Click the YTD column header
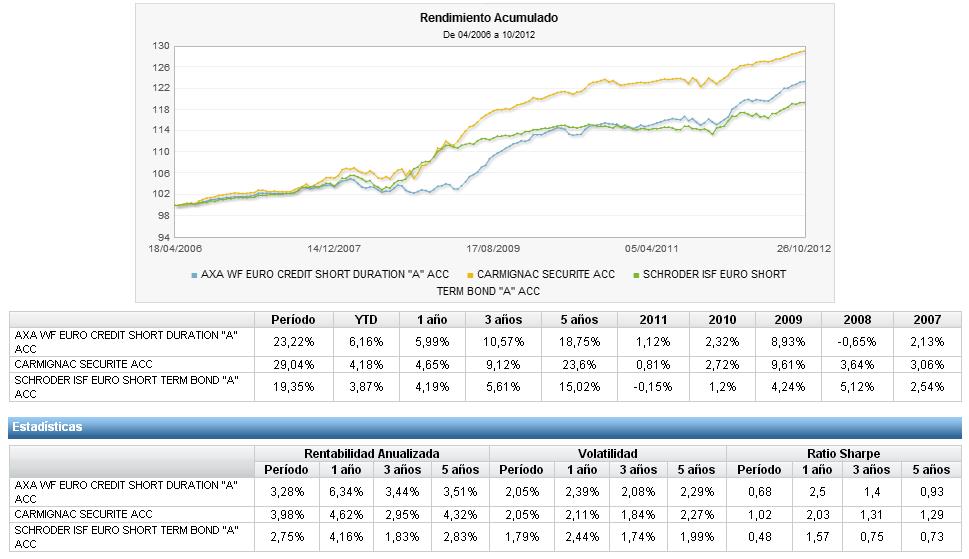The image size is (969, 559). (366, 320)
